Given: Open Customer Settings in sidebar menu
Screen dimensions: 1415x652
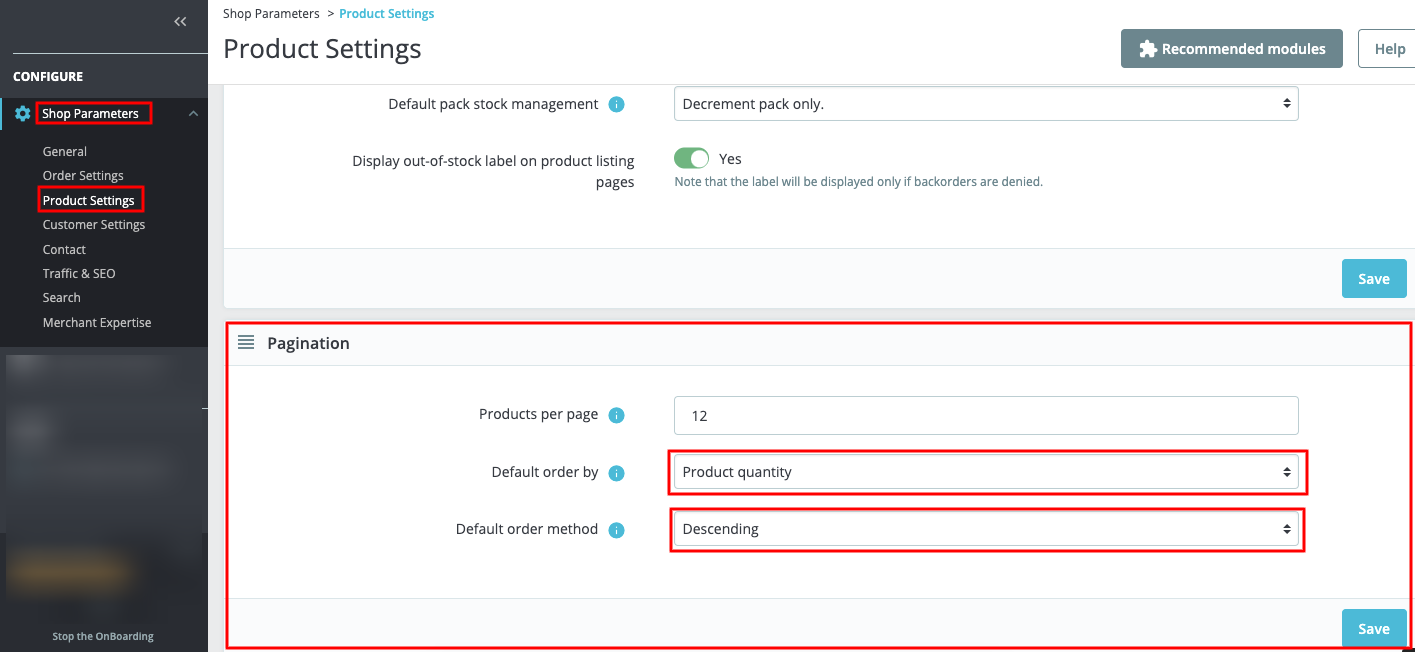Looking at the screenshot, I should click(94, 225).
